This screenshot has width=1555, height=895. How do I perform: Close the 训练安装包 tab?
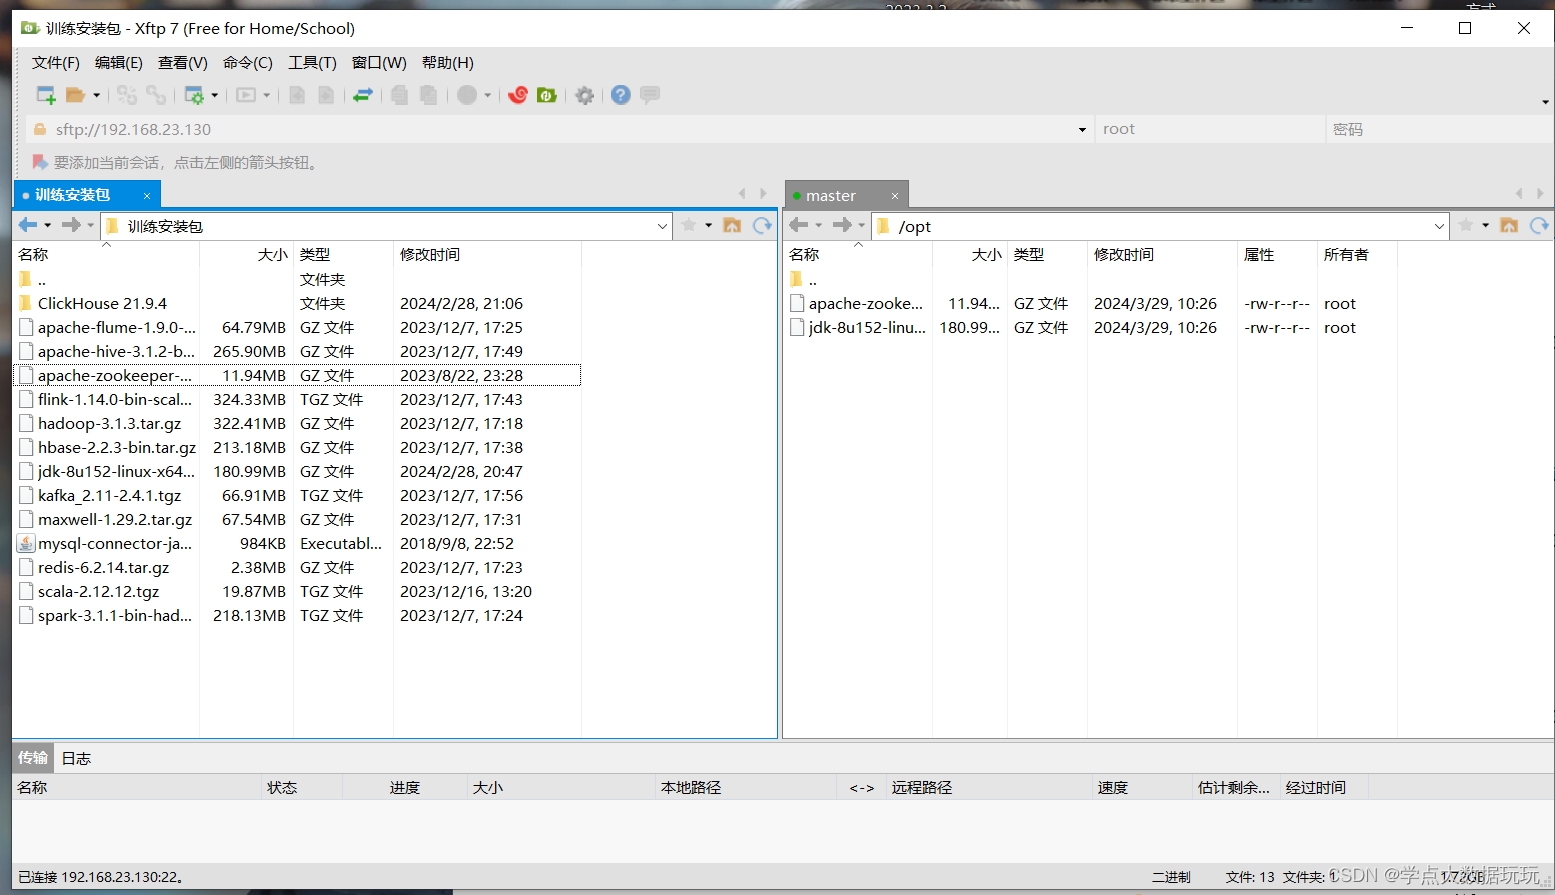coord(147,195)
